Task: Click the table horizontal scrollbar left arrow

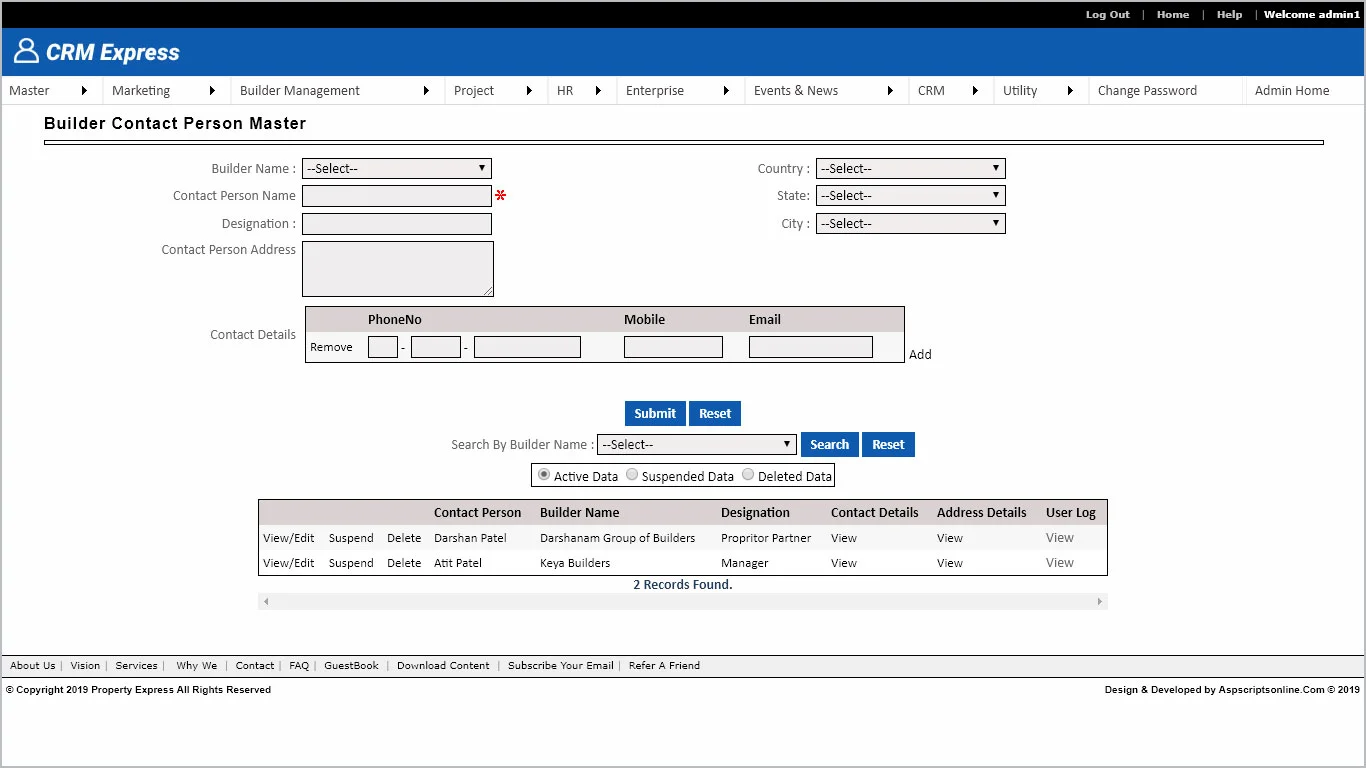Action: (x=266, y=602)
